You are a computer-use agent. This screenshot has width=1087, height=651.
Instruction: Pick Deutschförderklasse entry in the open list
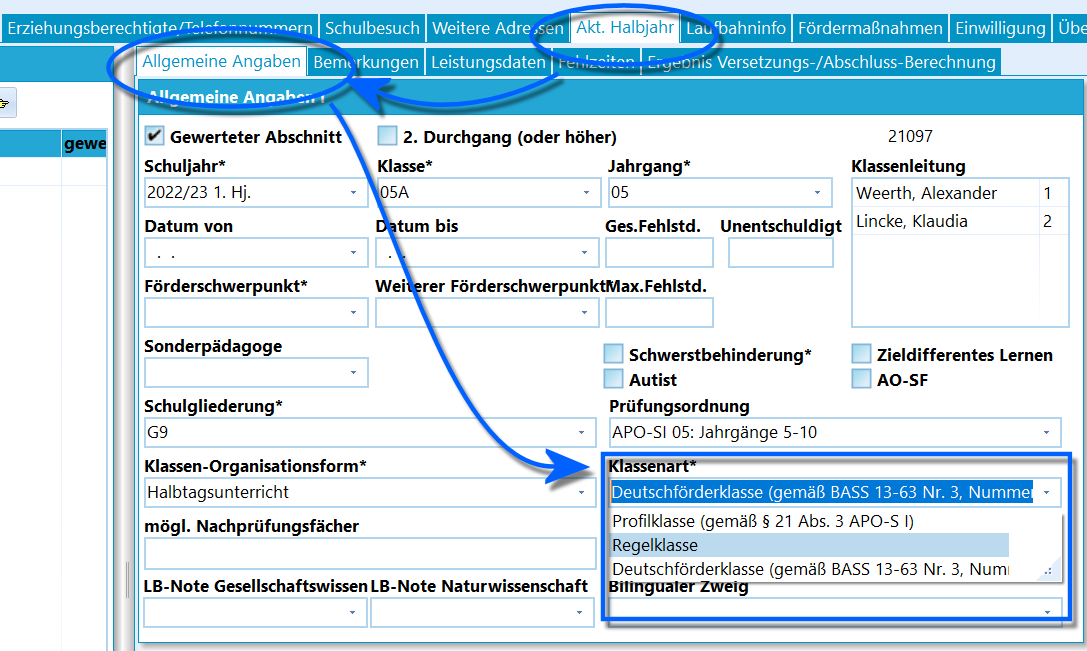810,569
